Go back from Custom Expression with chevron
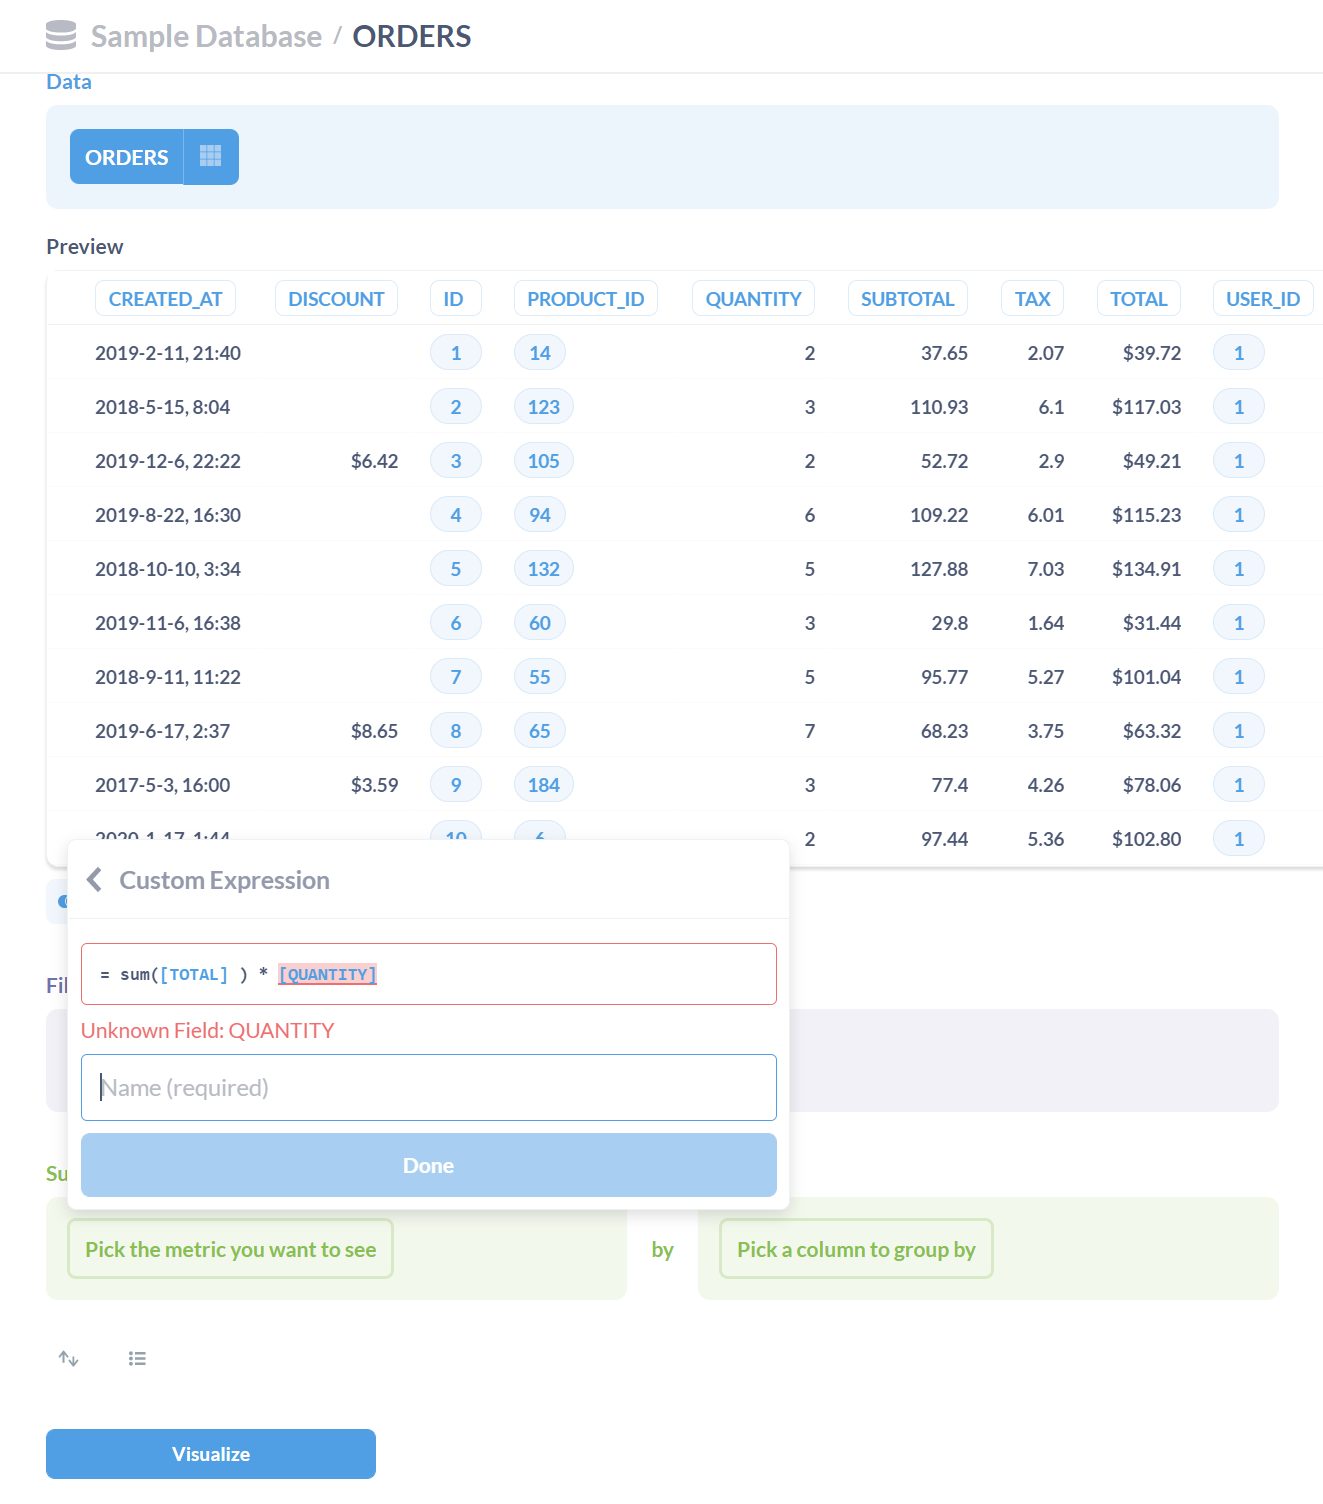This screenshot has width=1323, height=1504. pyautogui.click(x=94, y=880)
